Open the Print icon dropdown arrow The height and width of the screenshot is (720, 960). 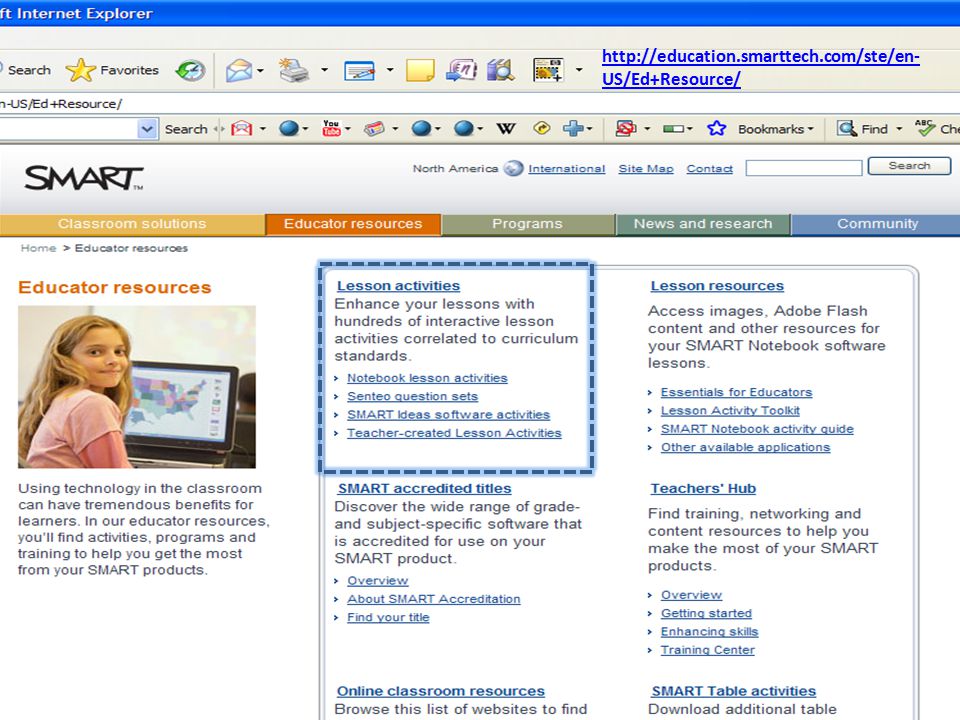point(324,70)
